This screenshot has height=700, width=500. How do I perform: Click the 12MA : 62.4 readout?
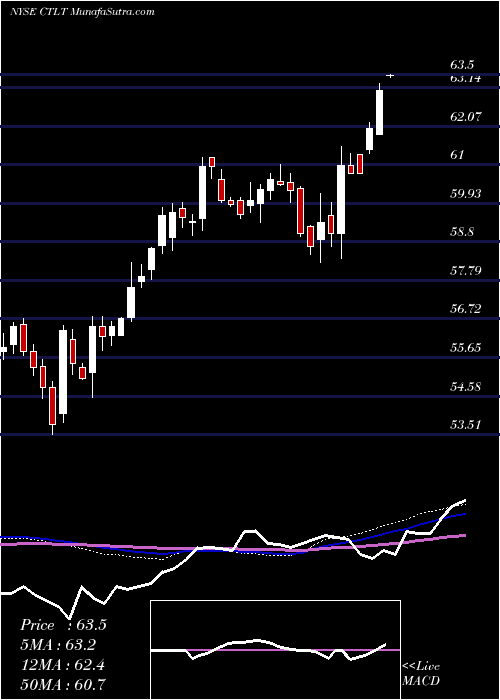[62, 665]
